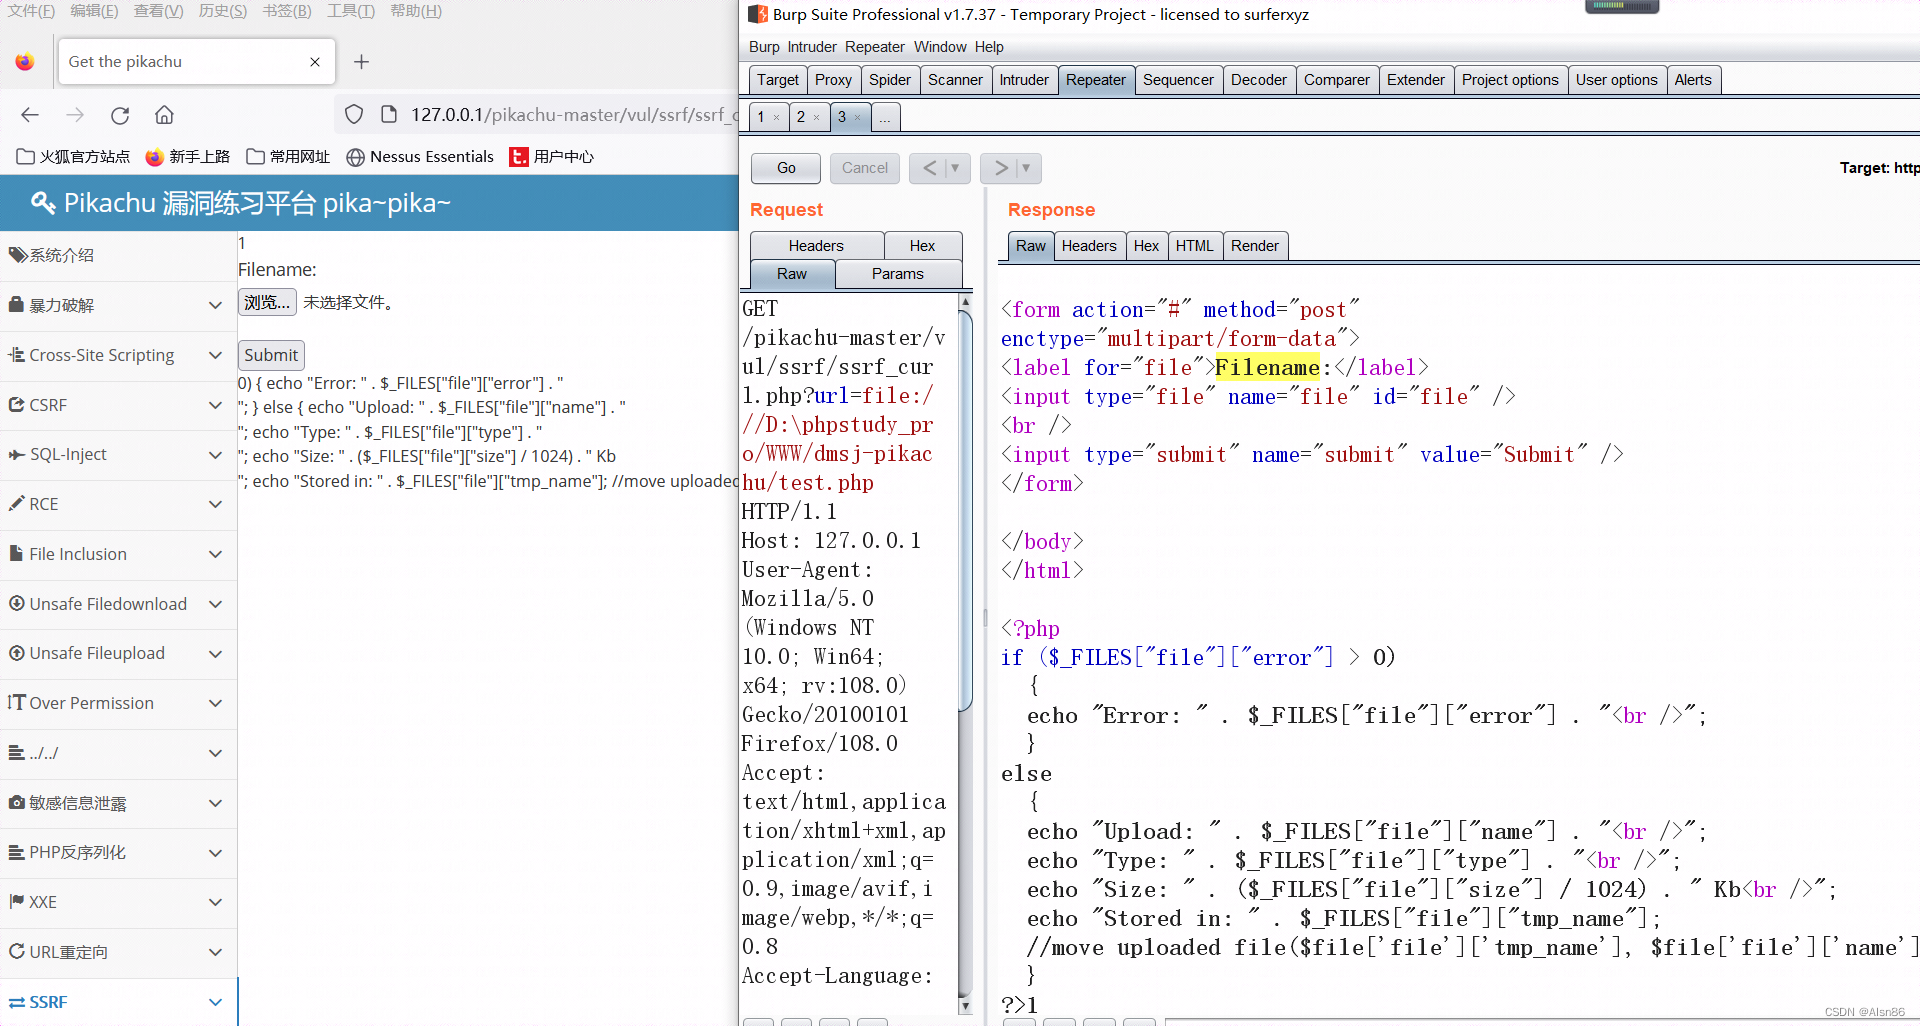Switch request view to Headers tab
The width and height of the screenshot is (1920, 1026).
click(x=816, y=246)
